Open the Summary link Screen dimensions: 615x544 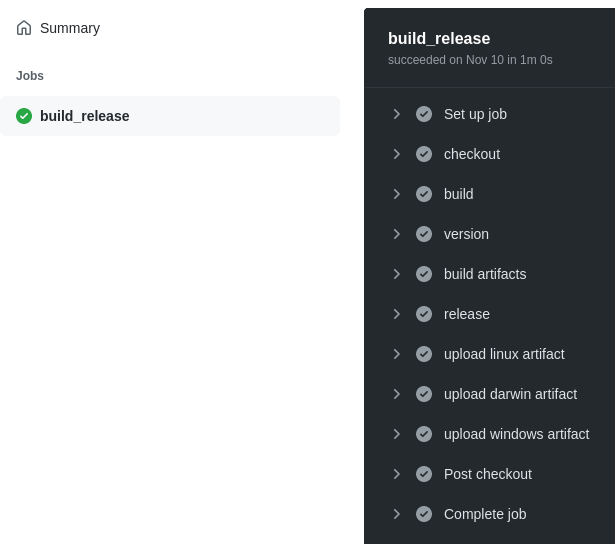coord(70,28)
